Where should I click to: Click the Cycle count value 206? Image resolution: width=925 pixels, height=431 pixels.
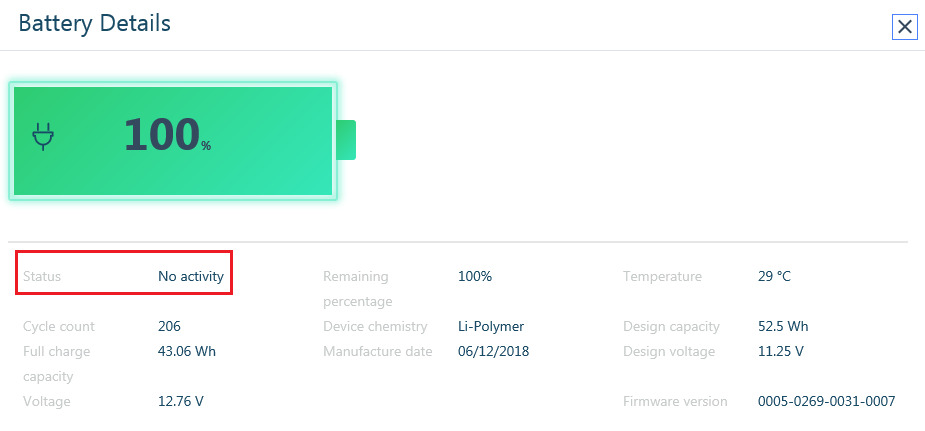pyautogui.click(x=169, y=326)
